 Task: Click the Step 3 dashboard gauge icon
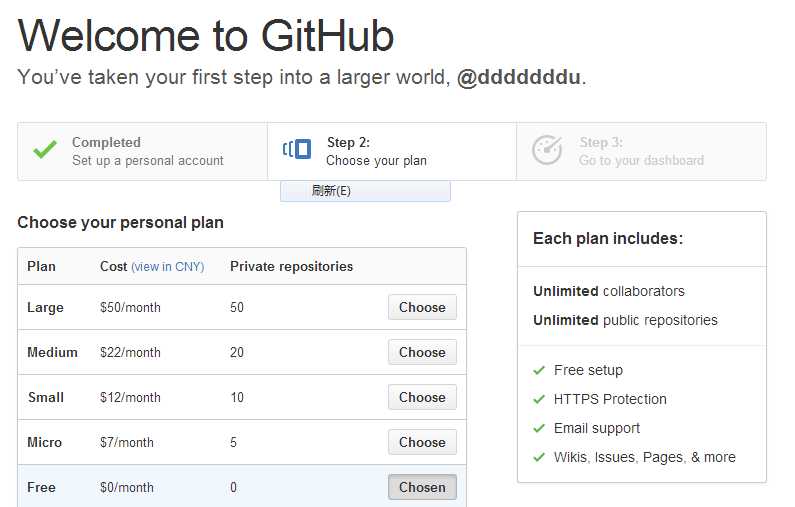[547, 150]
